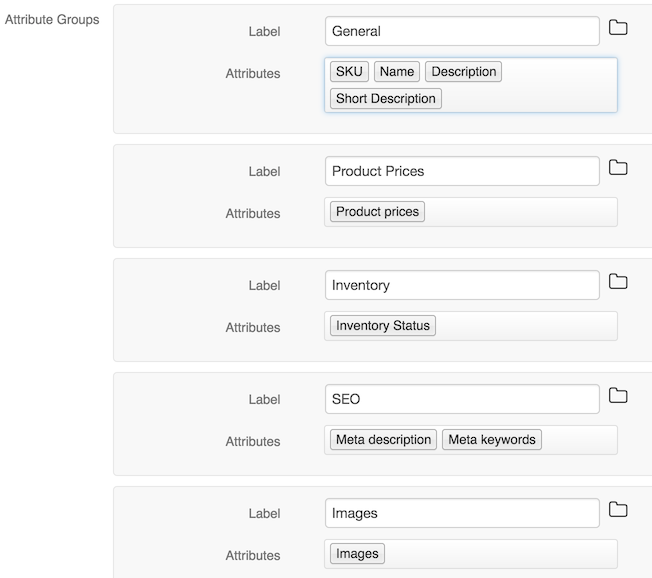Screen dimensions: 652x578
Task: Select the Name attribute tag
Action: coord(397,72)
